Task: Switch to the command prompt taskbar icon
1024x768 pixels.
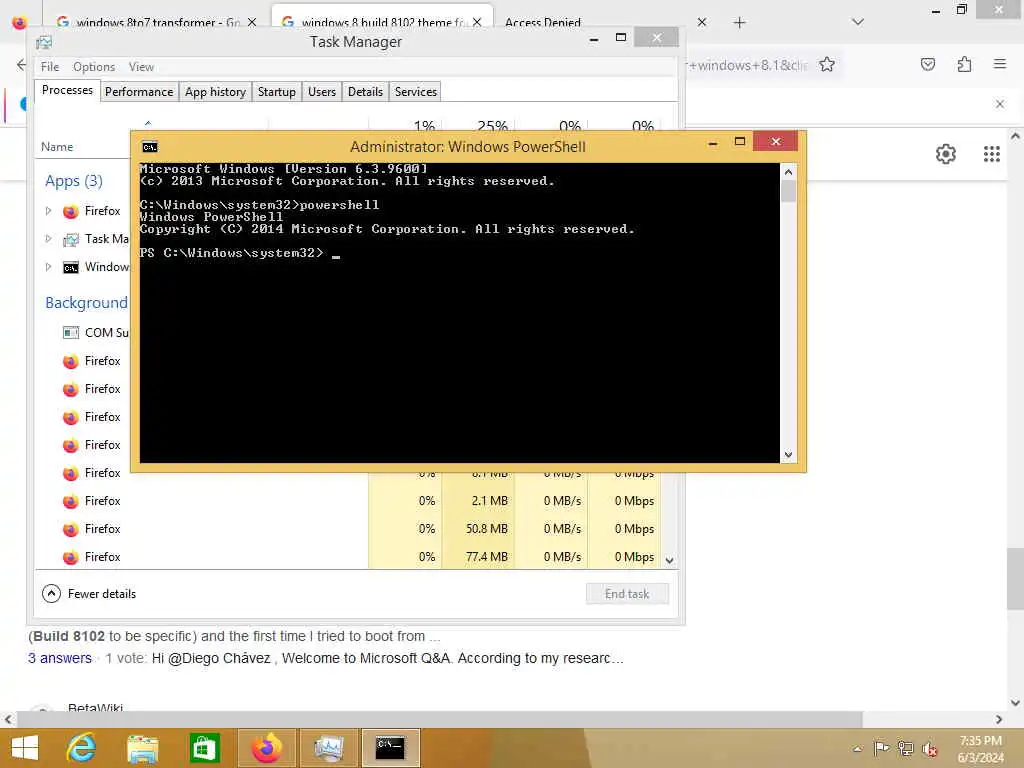Action: 390,748
